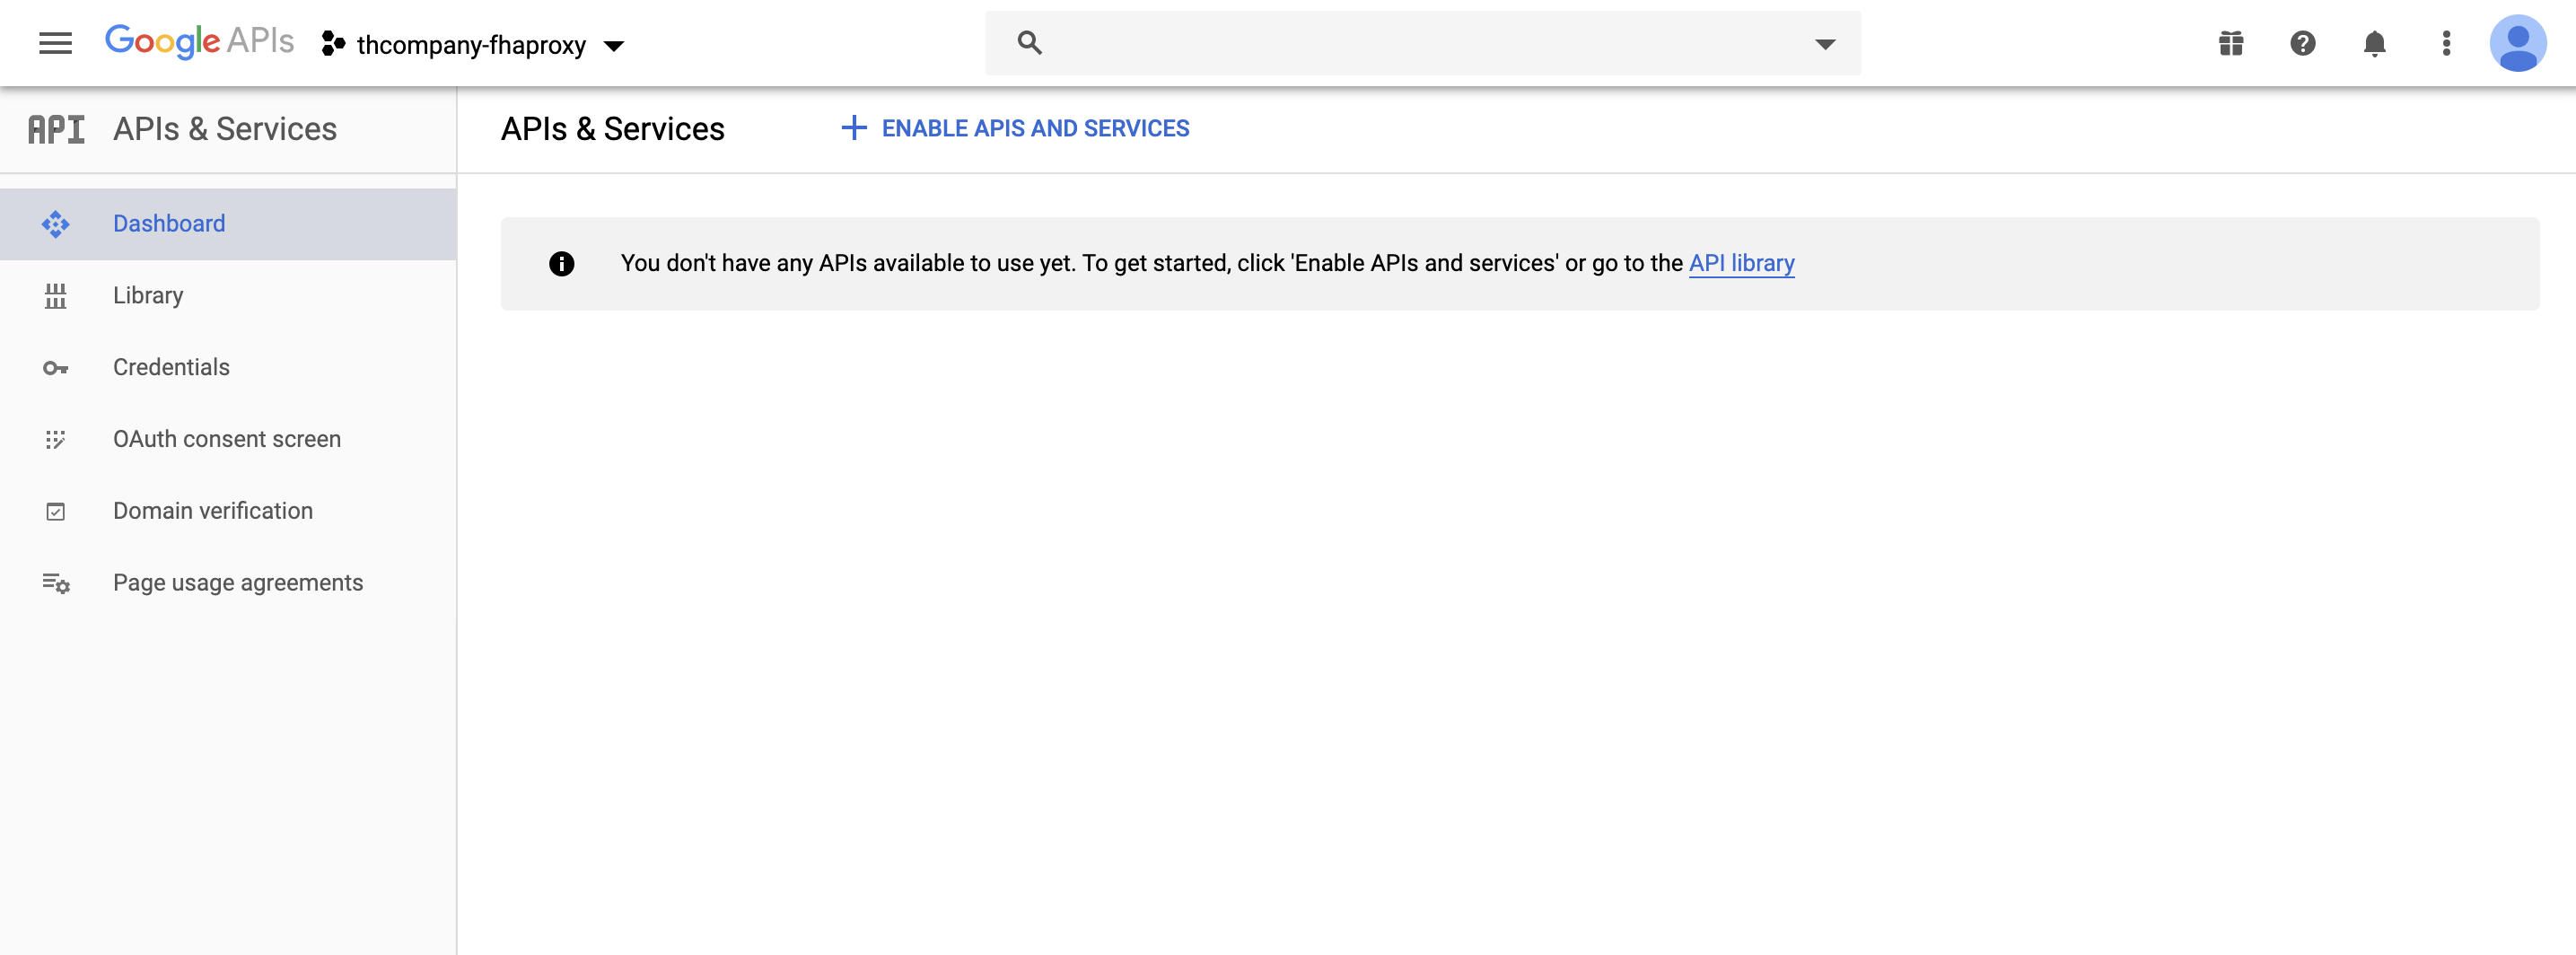
Task: Open the three-dot more options menu
Action: [2446, 43]
